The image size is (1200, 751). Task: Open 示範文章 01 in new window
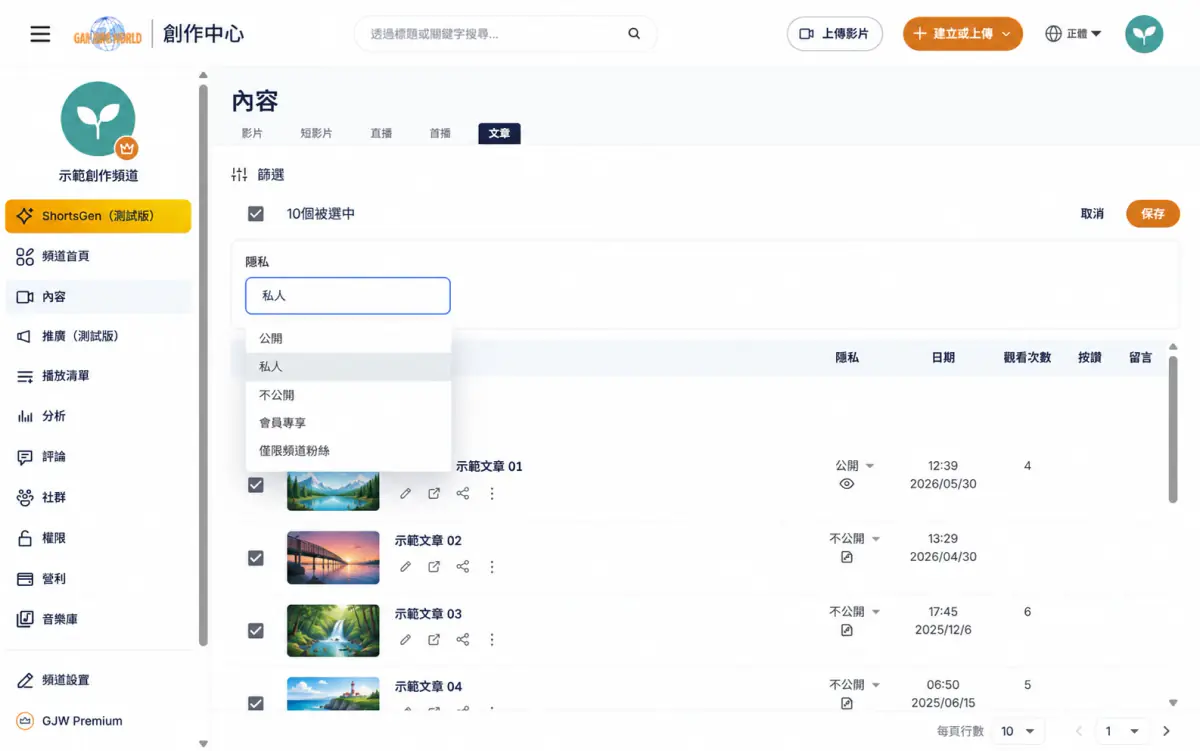click(x=434, y=494)
